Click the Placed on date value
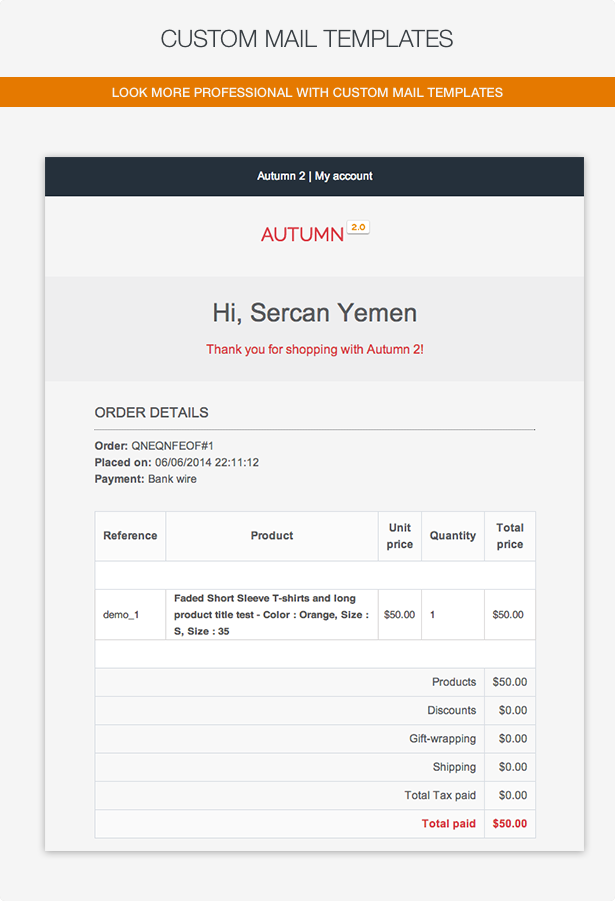Screen dimensions: 615x901 click(207, 463)
